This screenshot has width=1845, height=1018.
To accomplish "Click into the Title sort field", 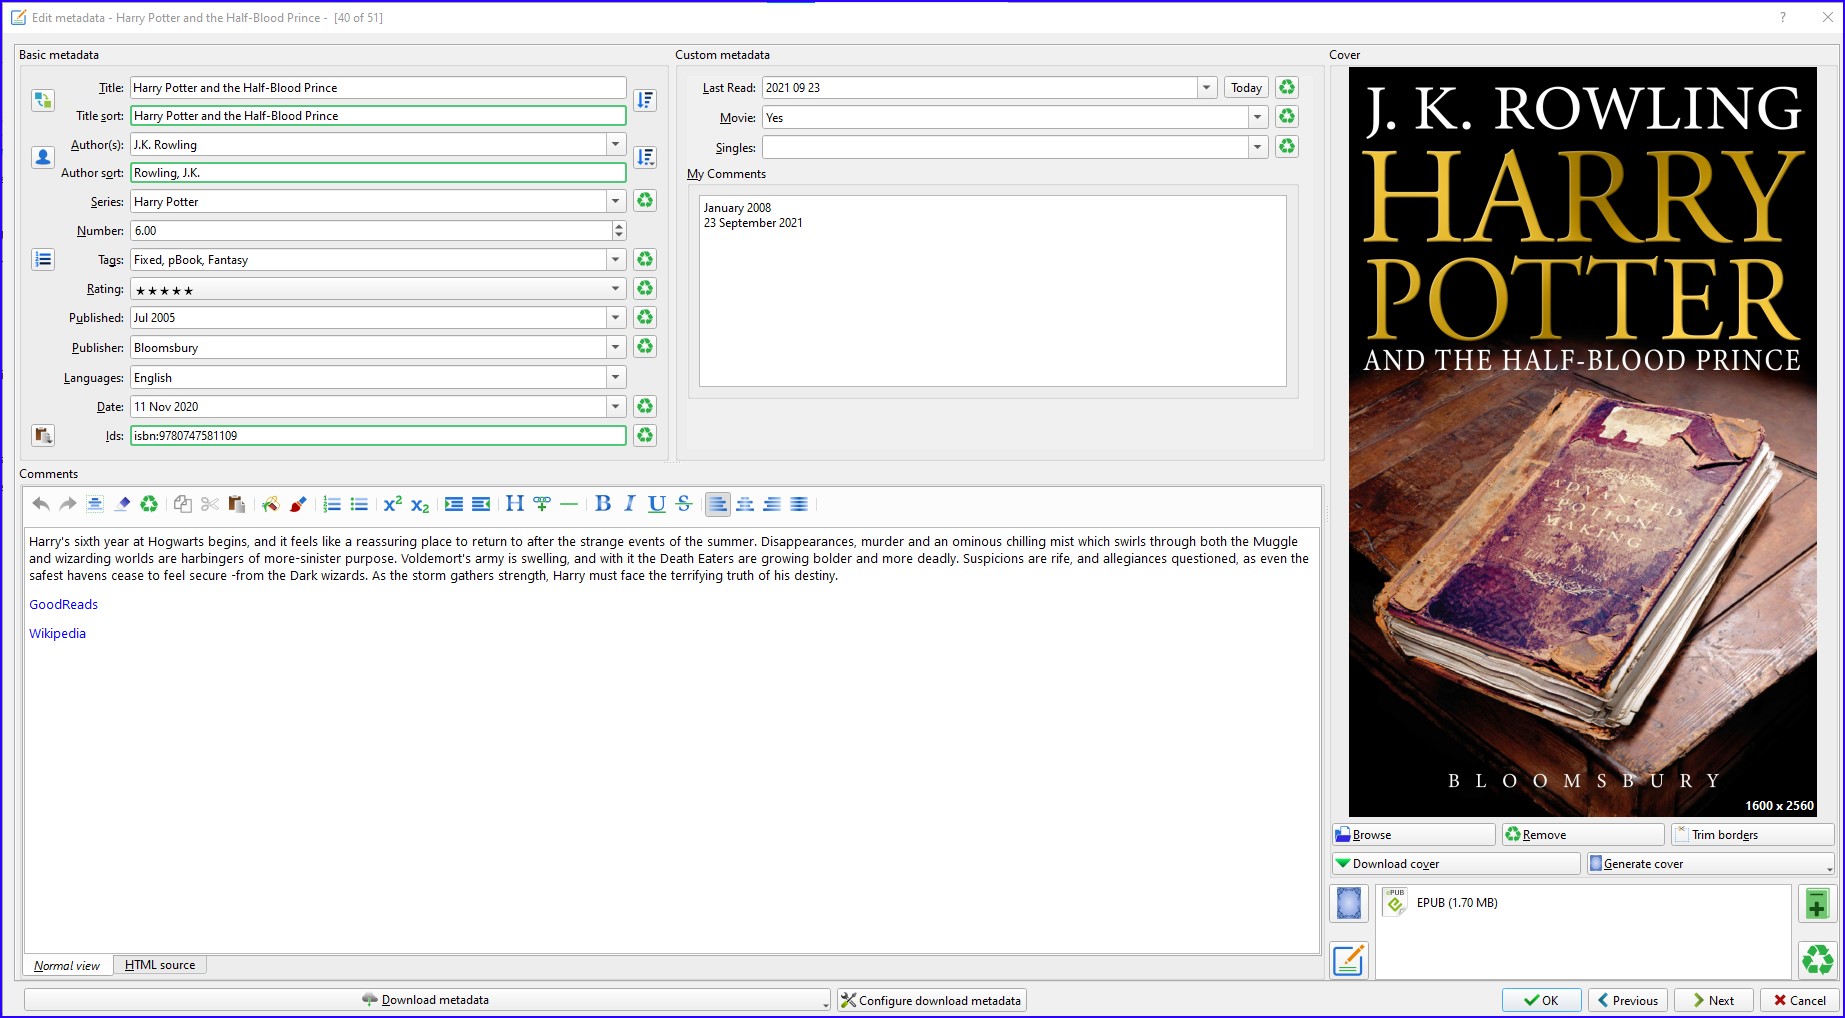I will point(378,116).
